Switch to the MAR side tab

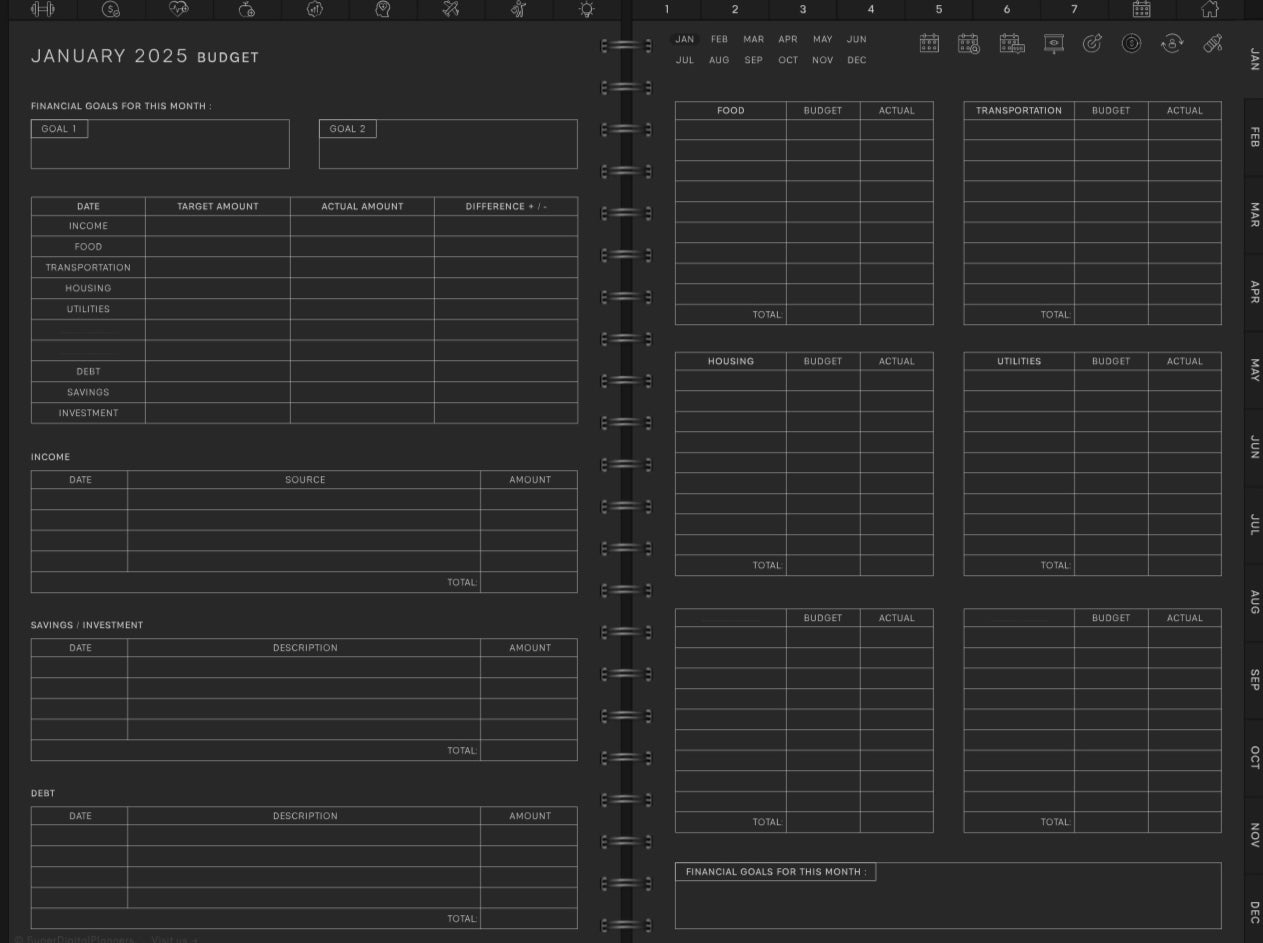[x=1254, y=215]
